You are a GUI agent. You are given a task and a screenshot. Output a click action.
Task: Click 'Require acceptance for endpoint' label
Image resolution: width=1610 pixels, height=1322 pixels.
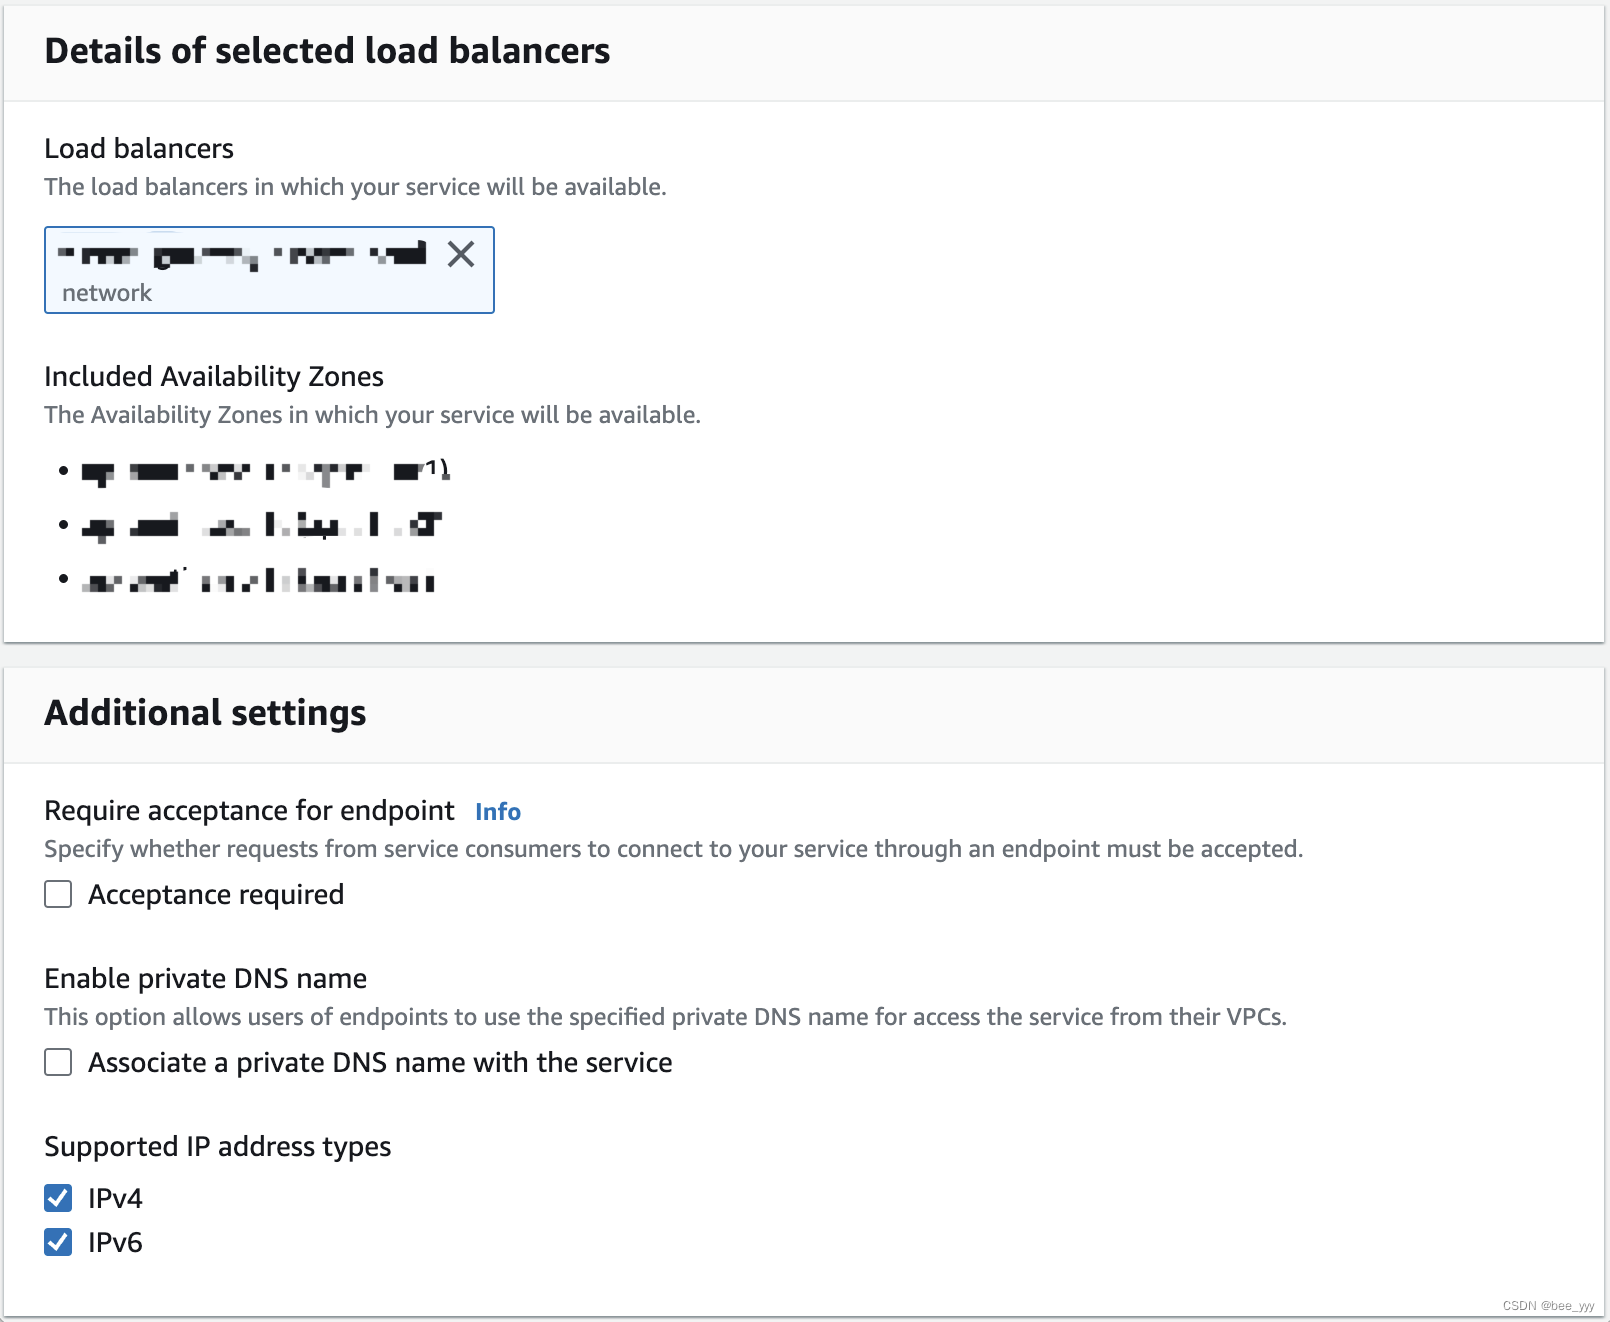(249, 810)
